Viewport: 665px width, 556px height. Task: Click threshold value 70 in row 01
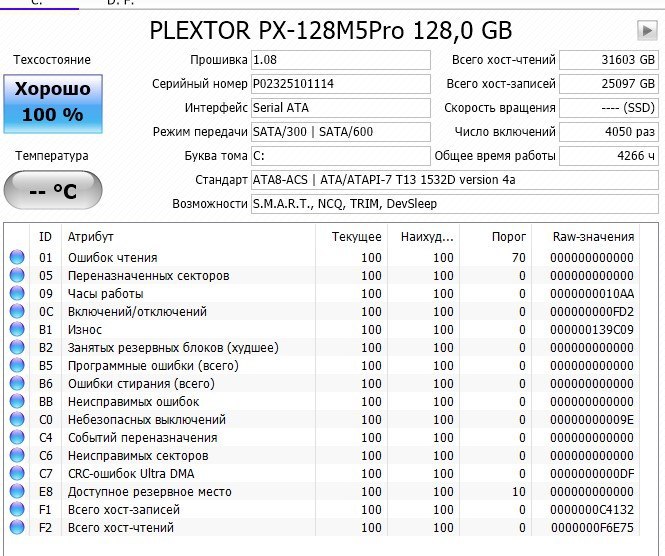coord(518,257)
